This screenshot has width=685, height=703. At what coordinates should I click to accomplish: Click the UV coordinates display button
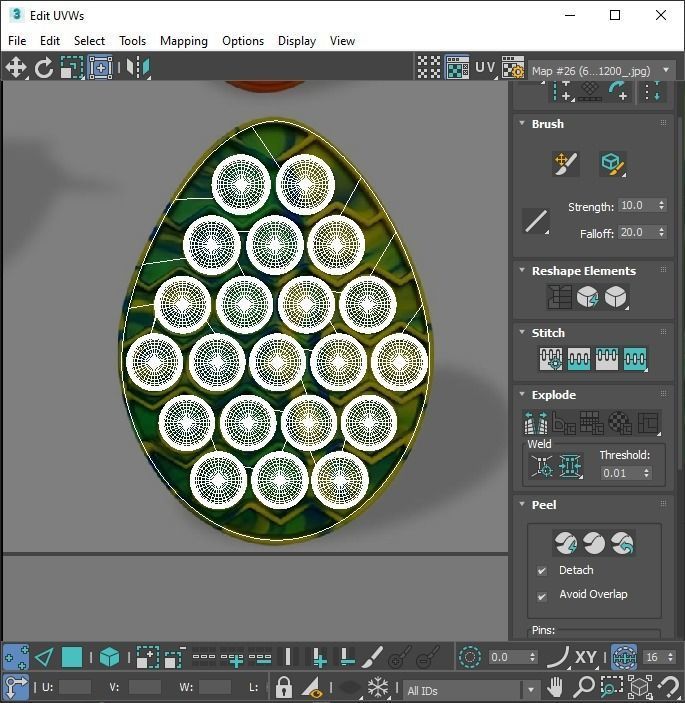[x=486, y=68]
